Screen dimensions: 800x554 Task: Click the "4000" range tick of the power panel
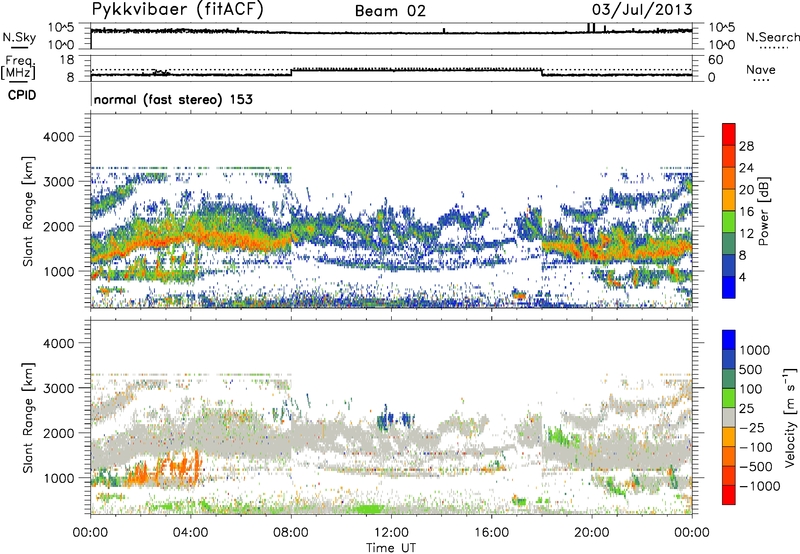coord(58,137)
